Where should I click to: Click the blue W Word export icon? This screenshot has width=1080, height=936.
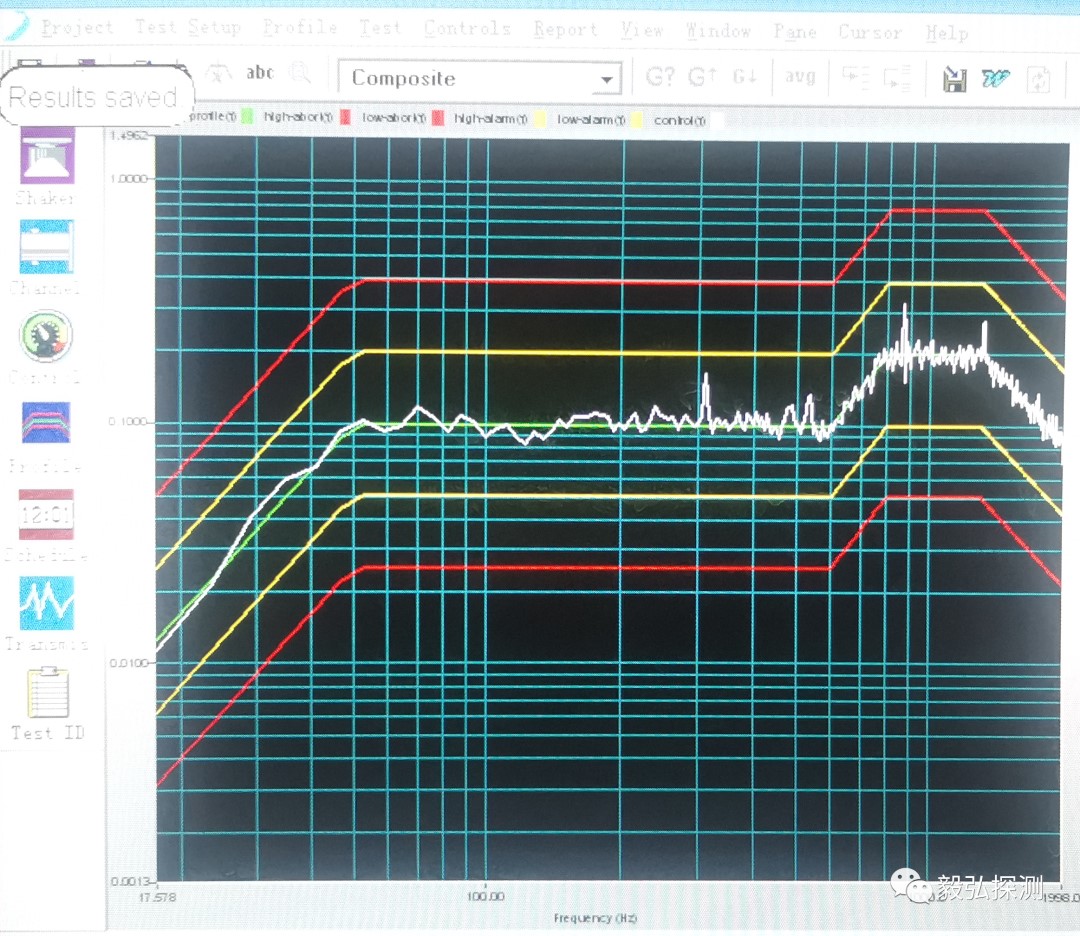[x=995, y=79]
